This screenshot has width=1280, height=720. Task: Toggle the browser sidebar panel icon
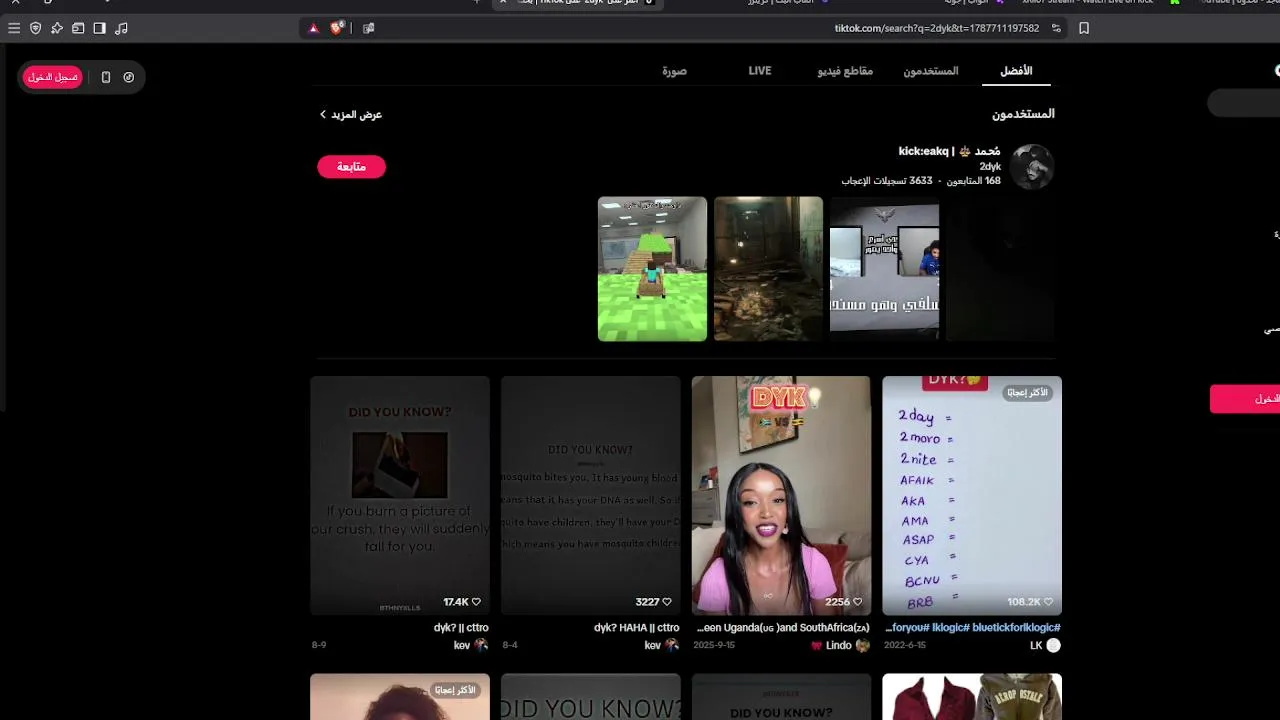[x=100, y=28]
